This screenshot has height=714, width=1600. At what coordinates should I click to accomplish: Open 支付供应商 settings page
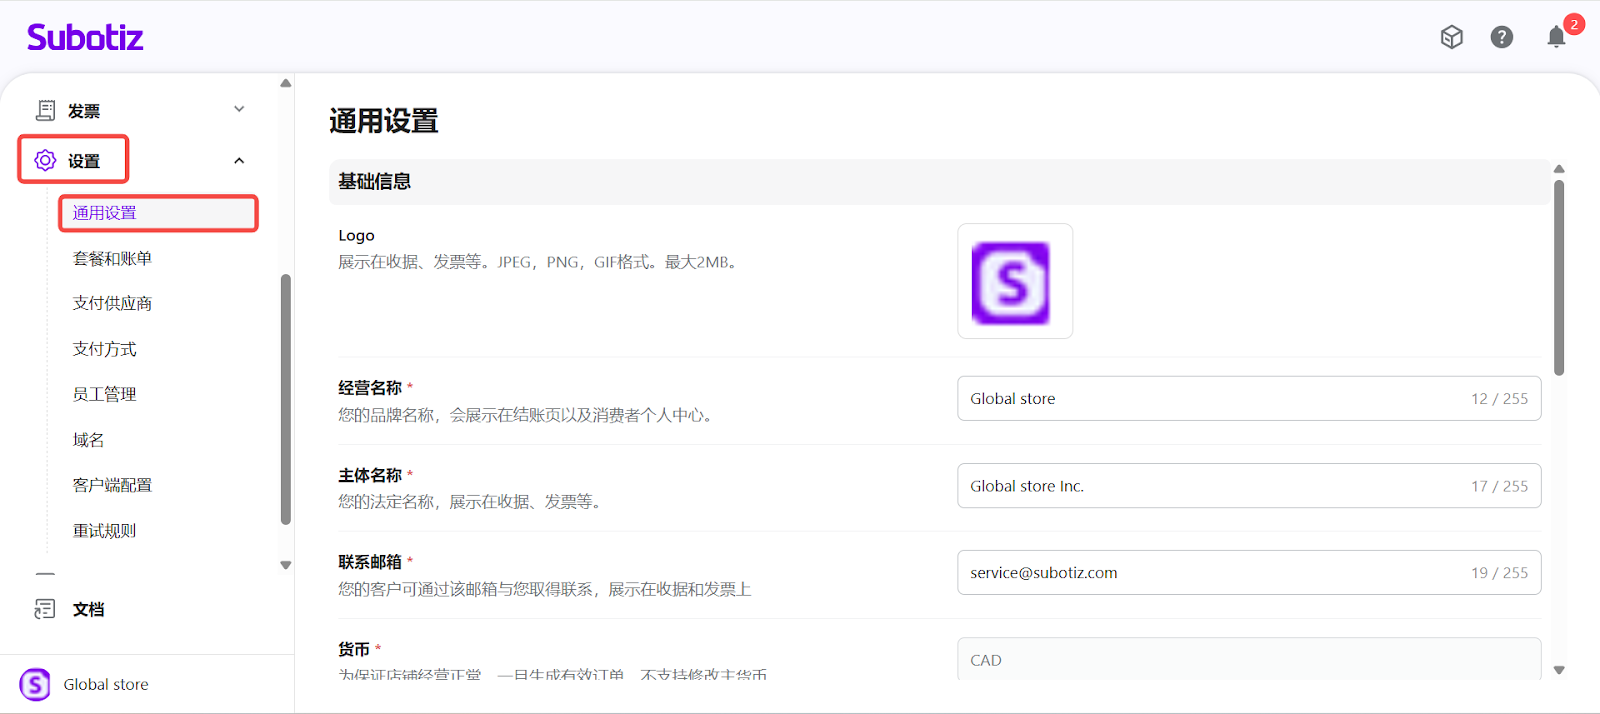(112, 303)
